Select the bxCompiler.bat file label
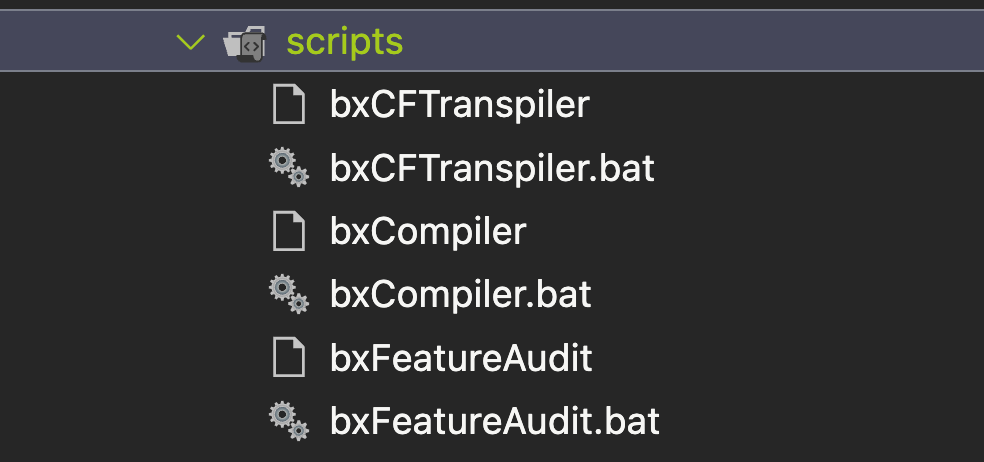The height and width of the screenshot is (462, 984). pyautogui.click(x=461, y=294)
